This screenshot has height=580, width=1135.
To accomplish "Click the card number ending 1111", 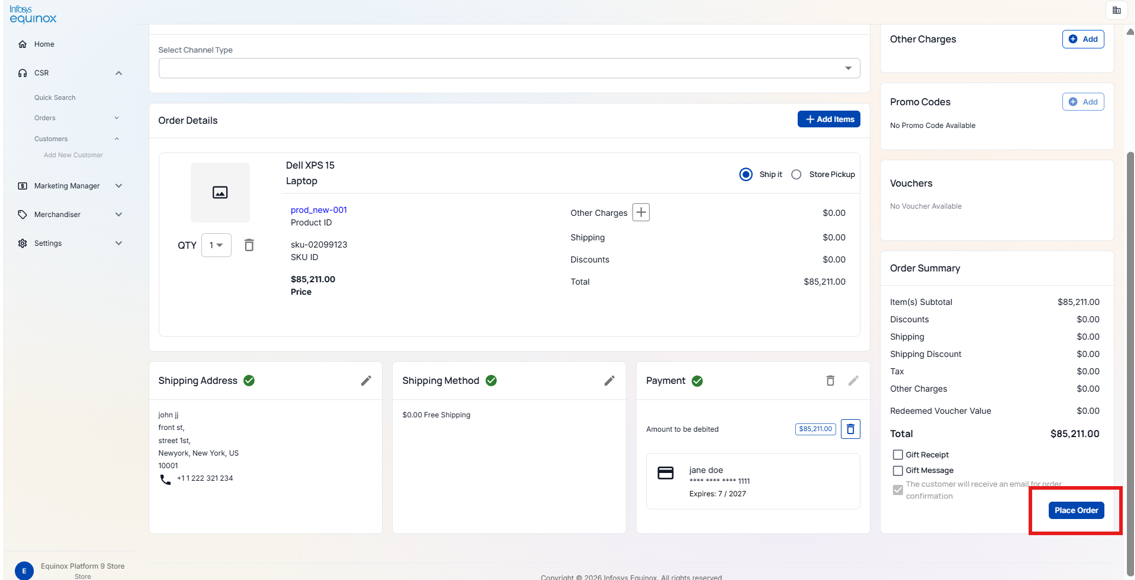I will pyautogui.click(x=720, y=482).
